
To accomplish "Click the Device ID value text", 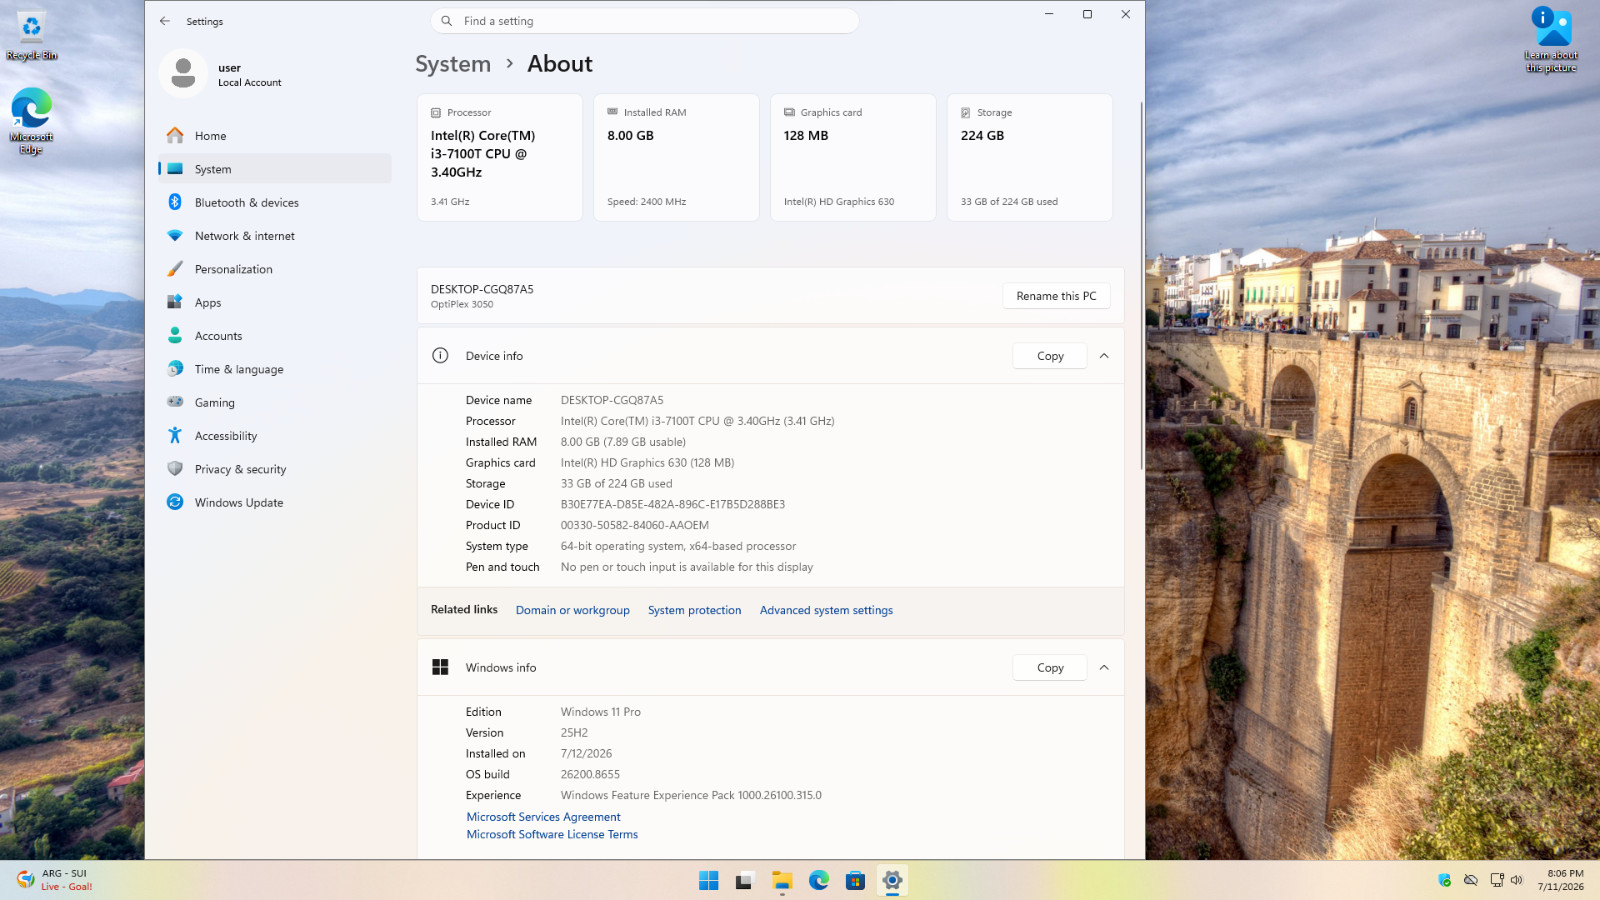I will 672,504.
